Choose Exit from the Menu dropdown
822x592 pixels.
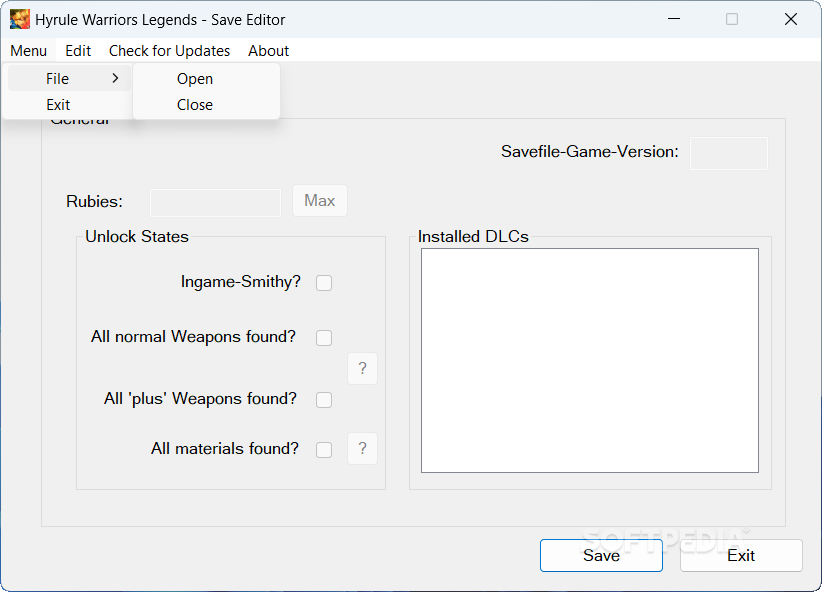[69, 105]
